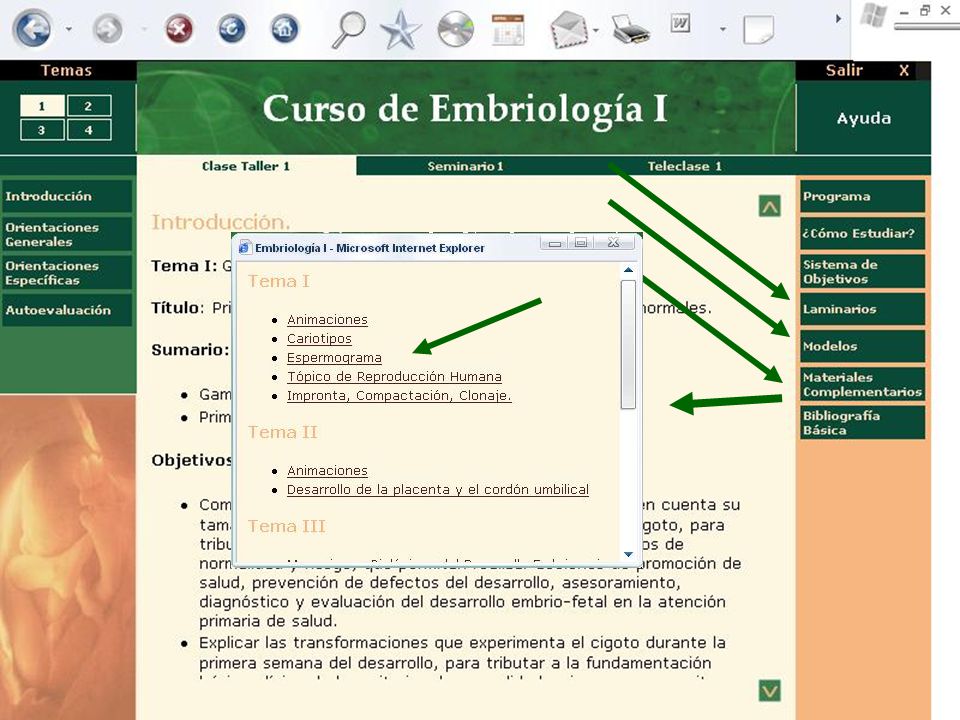Open the Modelos menu item
The width and height of the screenshot is (960, 720).
pos(863,346)
